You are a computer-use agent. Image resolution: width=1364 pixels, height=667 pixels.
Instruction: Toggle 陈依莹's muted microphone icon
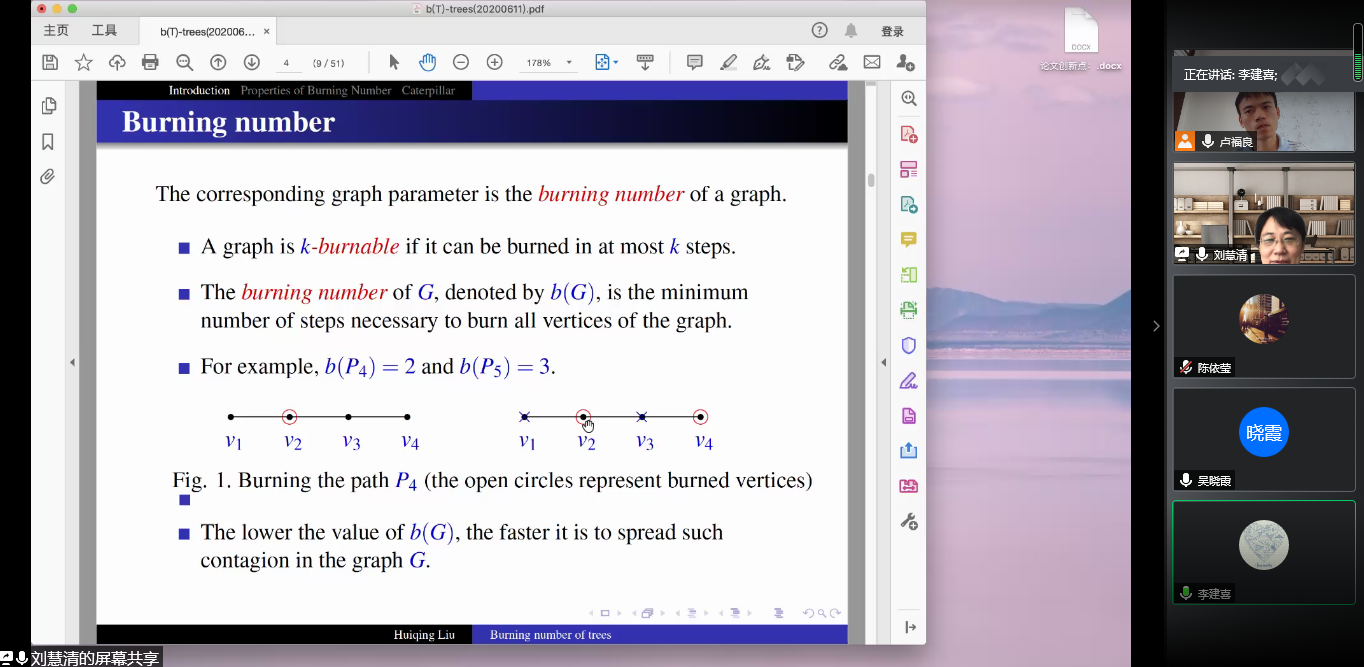[1186, 367]
